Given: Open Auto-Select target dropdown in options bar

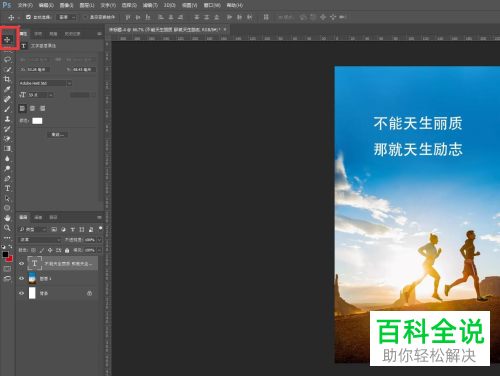Looking at the screenshot, I should (67, 17).
